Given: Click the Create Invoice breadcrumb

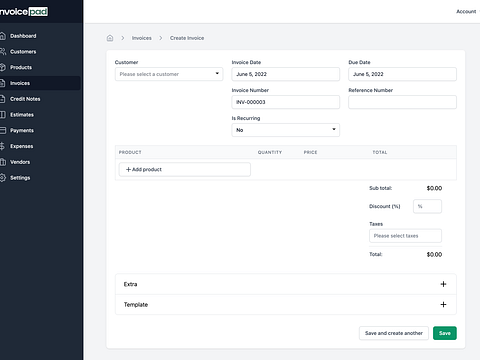Looking at the screenshot, I should (x=187, y=38).
